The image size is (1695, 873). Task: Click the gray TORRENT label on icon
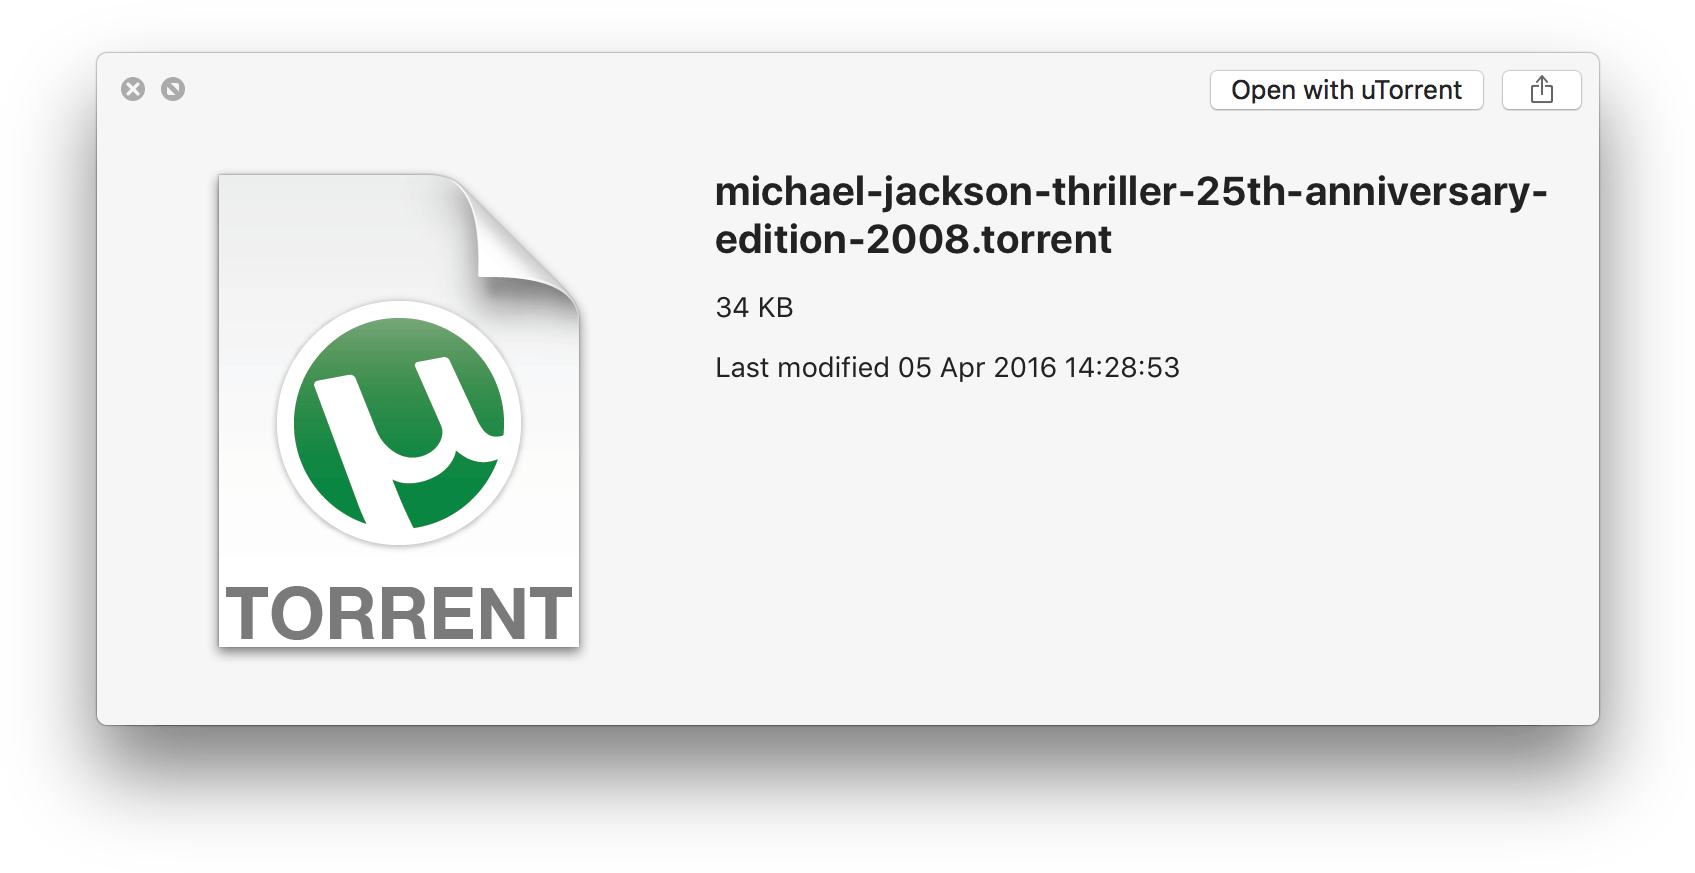tap(399, 613)
